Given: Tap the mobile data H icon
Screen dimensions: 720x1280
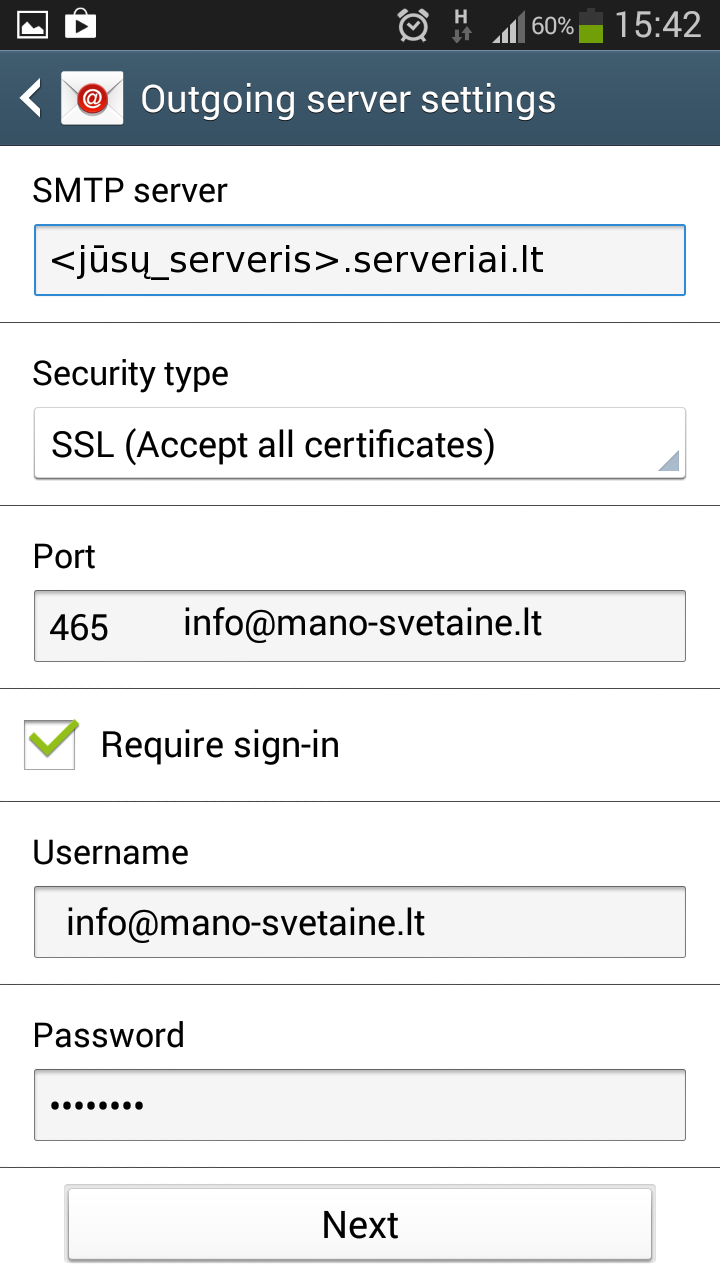Looking at the screenshot, I should click(461, 26).
